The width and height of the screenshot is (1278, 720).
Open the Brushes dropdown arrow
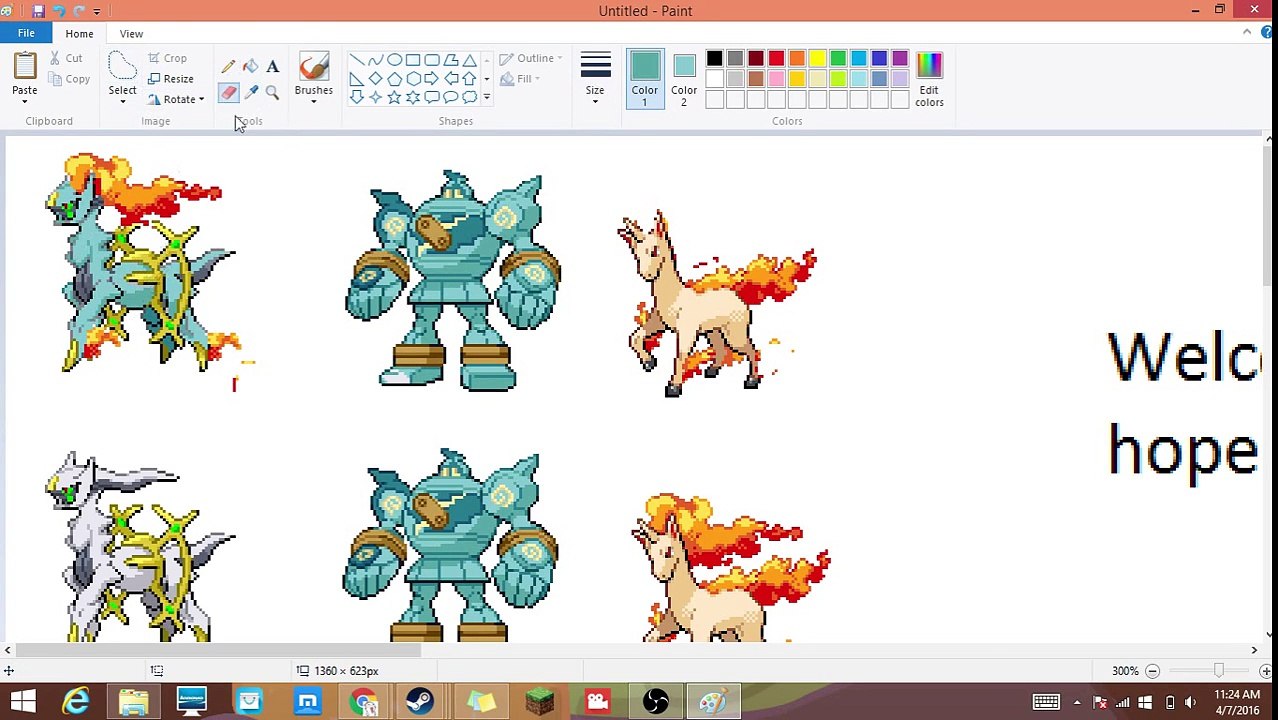tap(314, 101)
